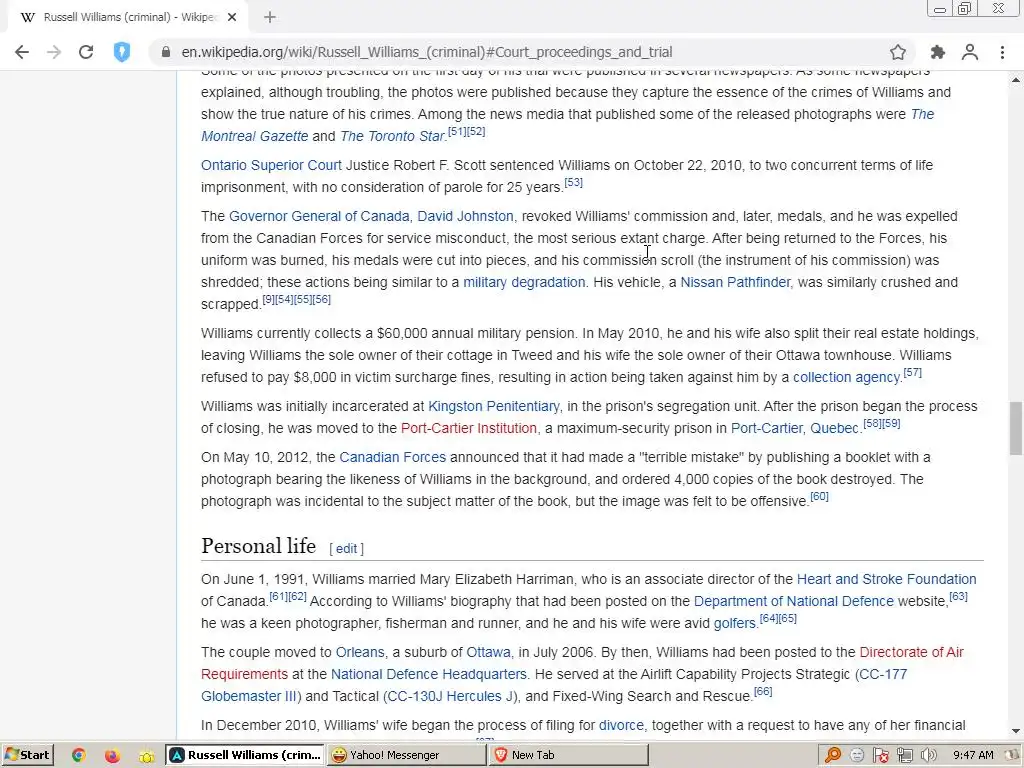The width and height of the screenshot is (1024, 768).
Task: Click page scrollbar thumb
Action: [x=1016, y=428]
